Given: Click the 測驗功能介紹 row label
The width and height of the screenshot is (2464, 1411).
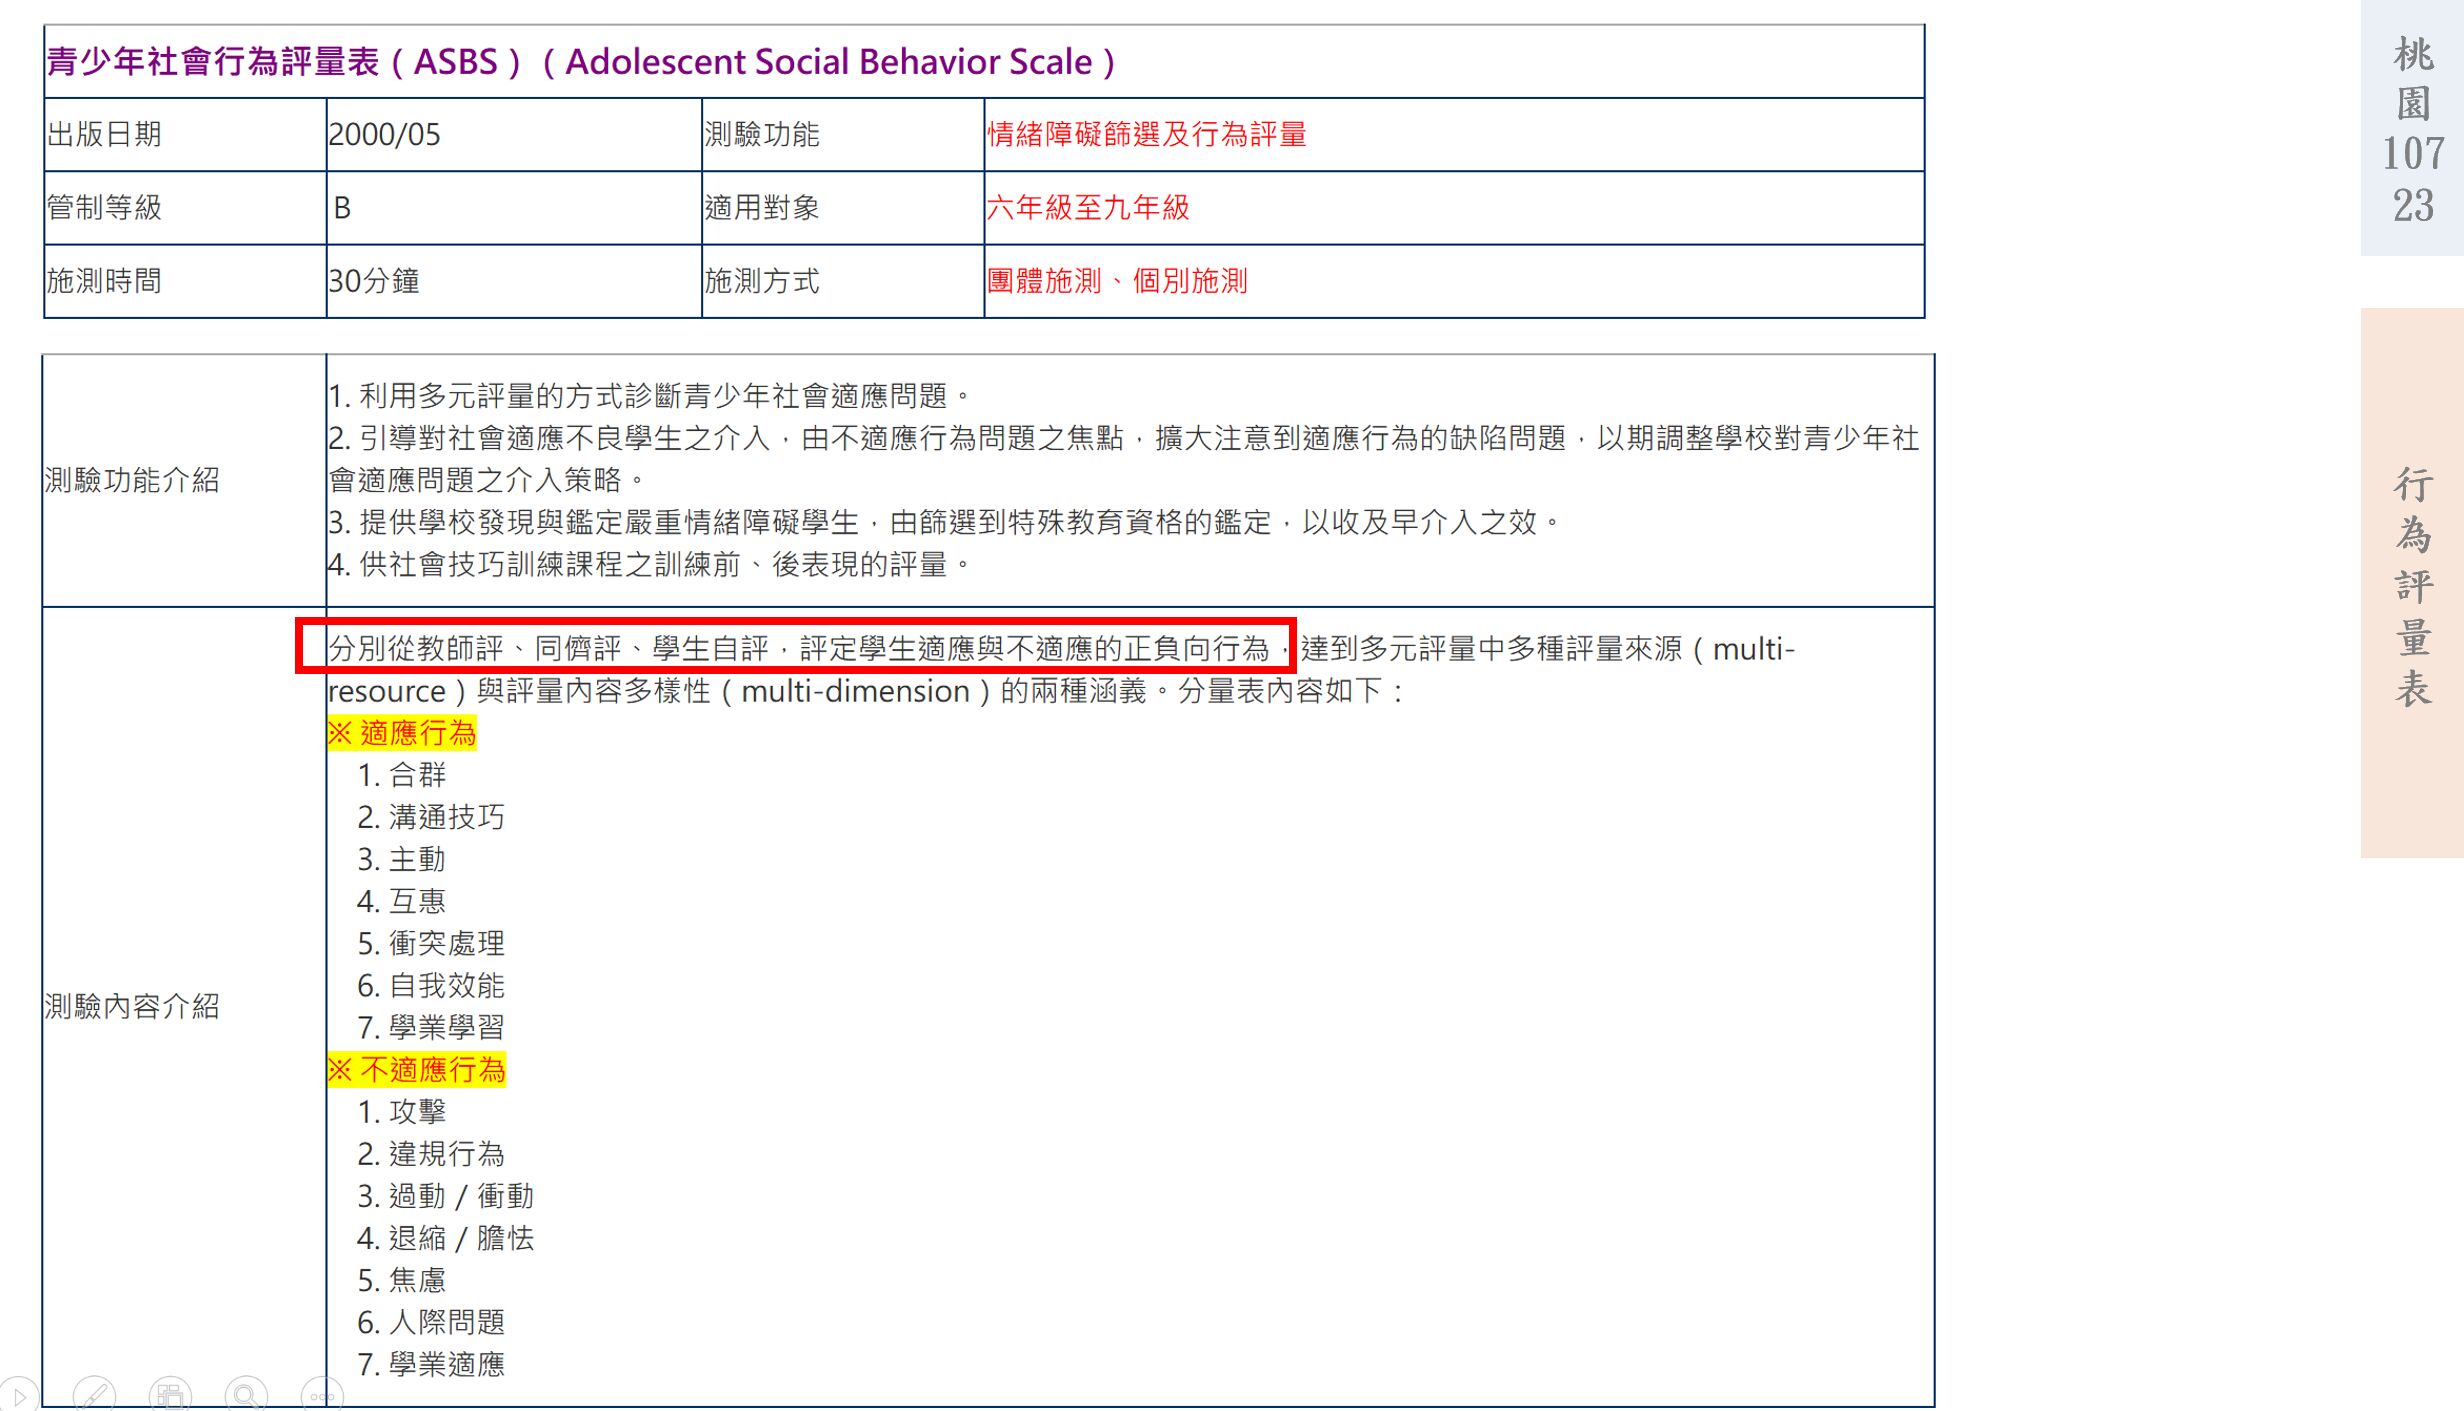Looking at the screenshot, I should [x=132, y=480].
